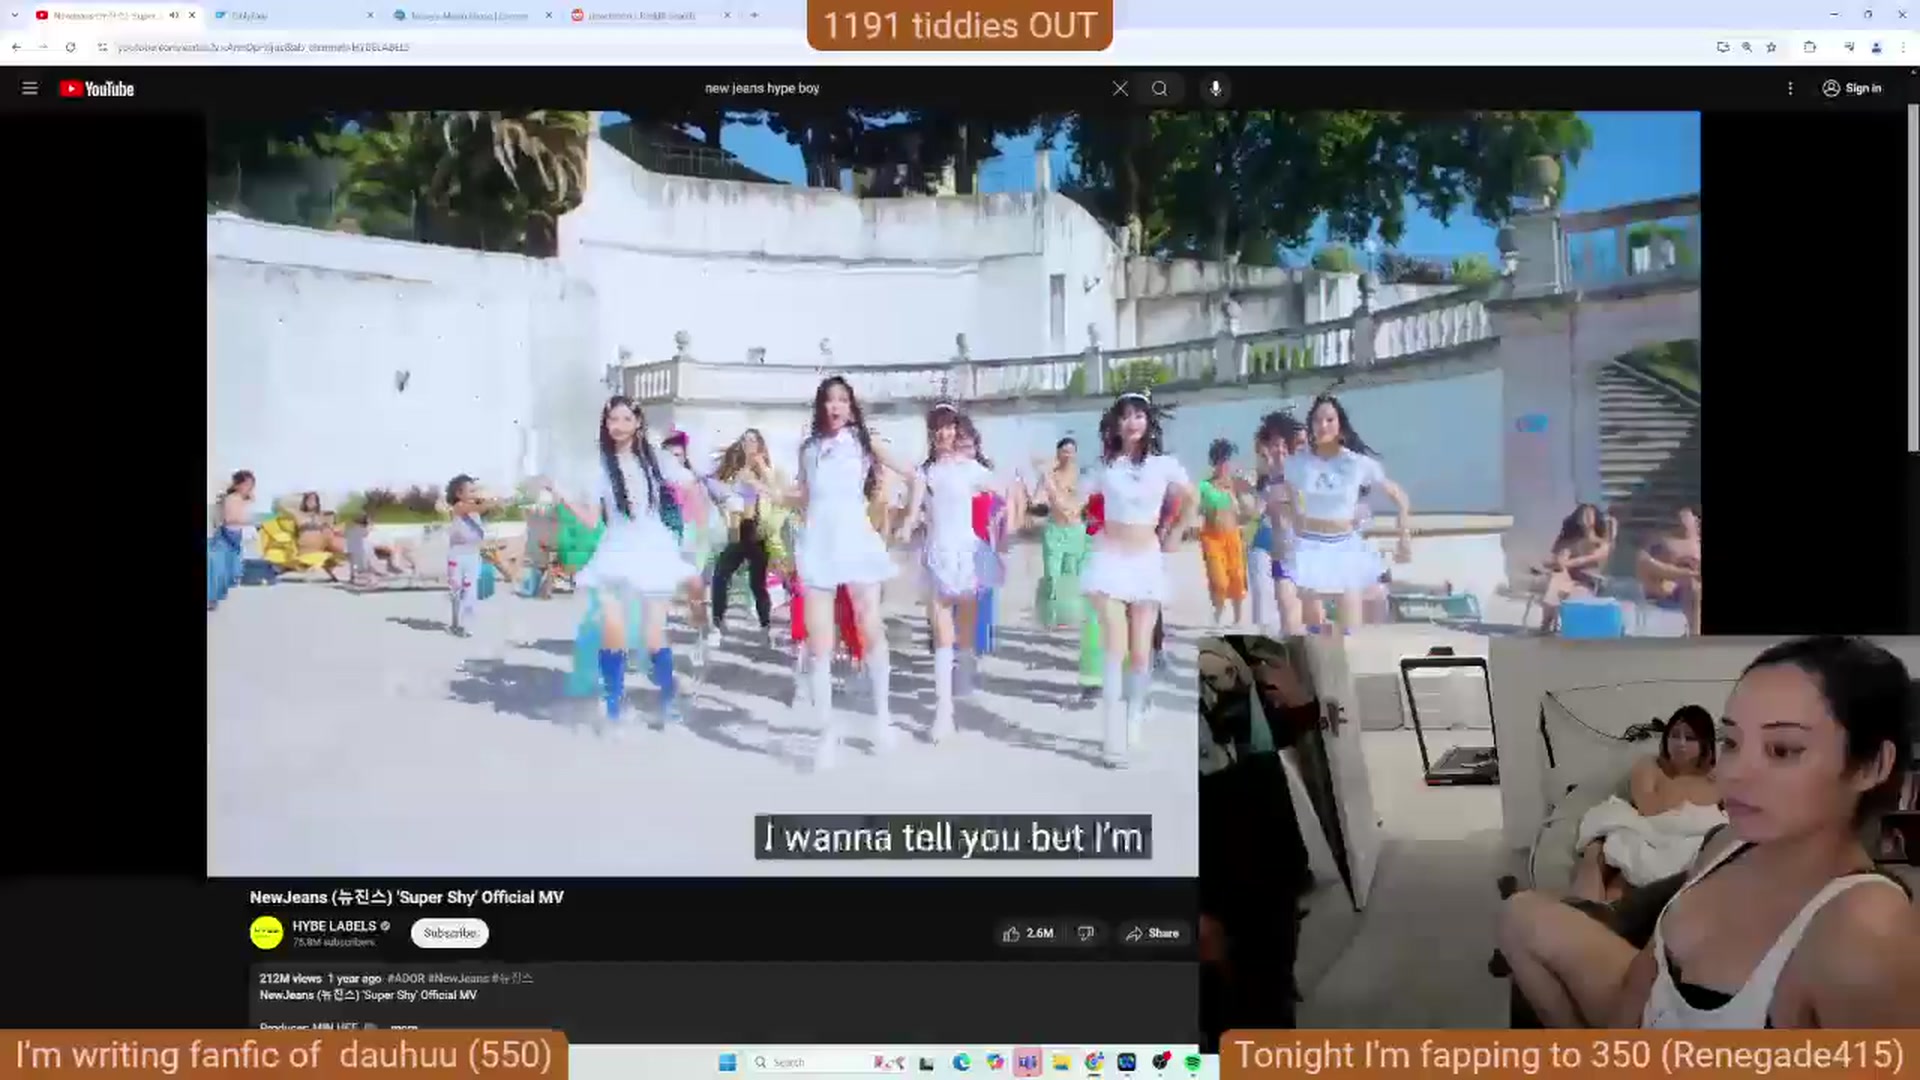The width and height of the screenshot is (1920, 1080).
Task: Click the browser address bar URL
Action: click(263, 47)
